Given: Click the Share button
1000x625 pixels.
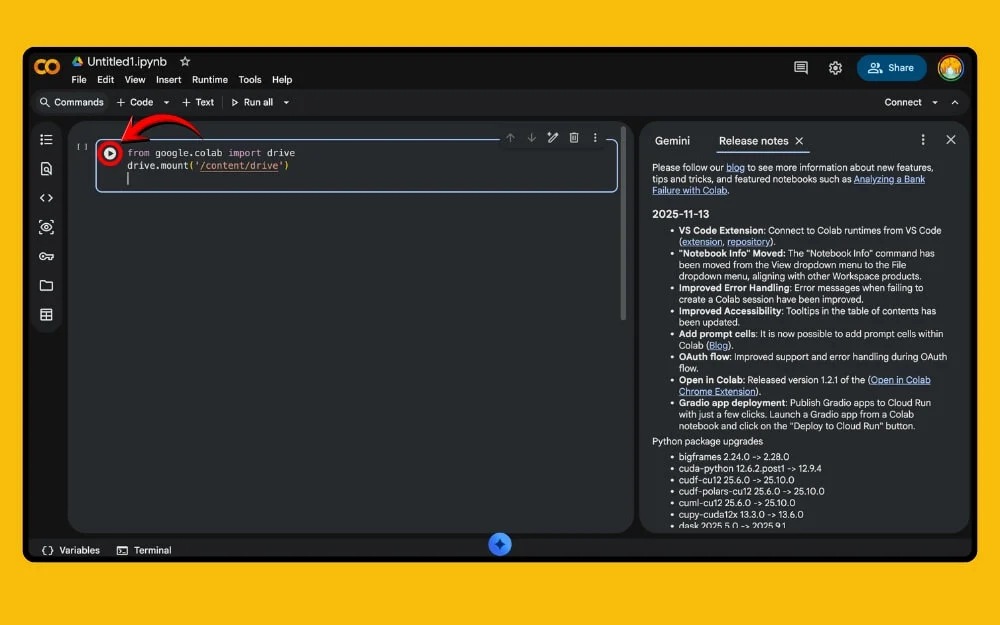Looking at the screenshot, I should coord(891,68).
